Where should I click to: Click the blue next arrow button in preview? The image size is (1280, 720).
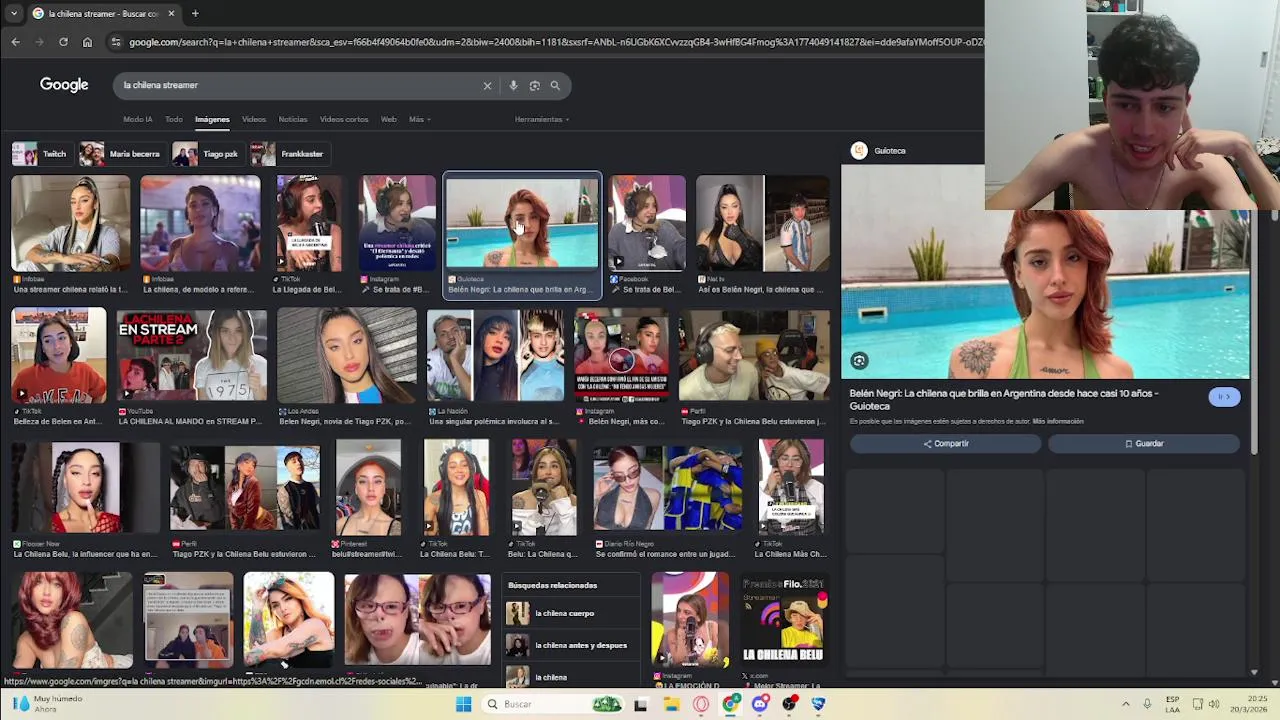(1224, 397)
